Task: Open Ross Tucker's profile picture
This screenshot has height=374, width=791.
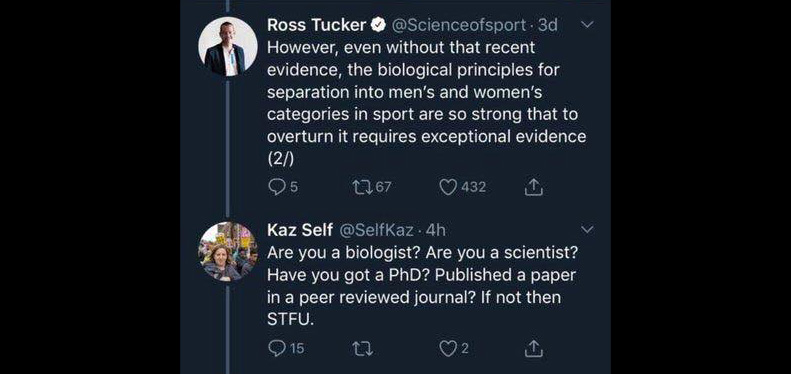Action: pyautogui.click(x=228, y=46)
